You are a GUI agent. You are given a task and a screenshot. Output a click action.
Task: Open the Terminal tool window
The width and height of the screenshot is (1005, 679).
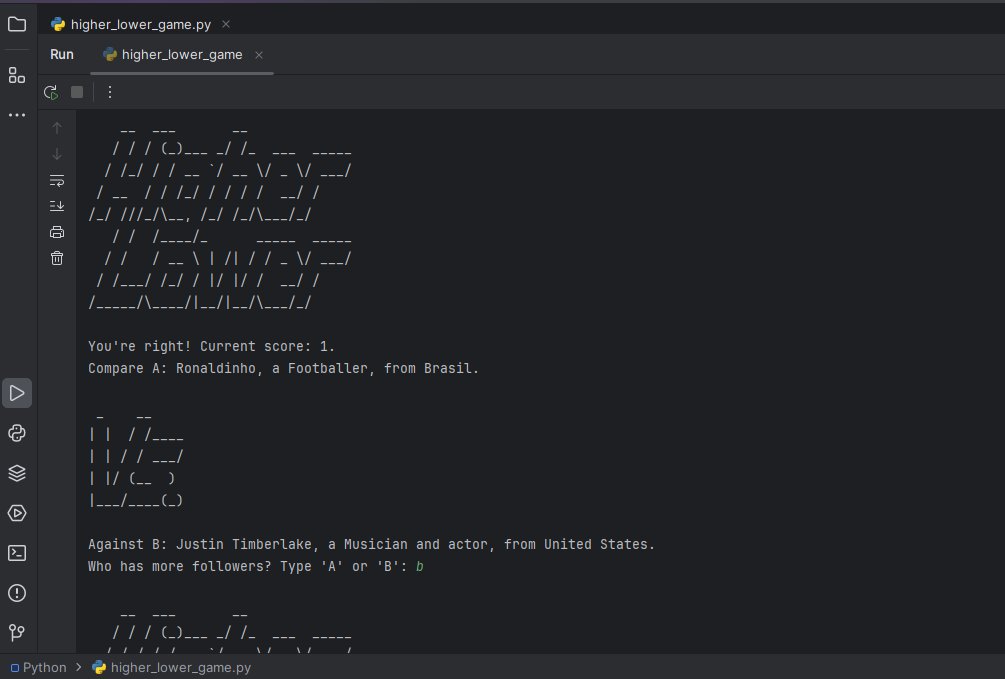(x=17, y=553)
